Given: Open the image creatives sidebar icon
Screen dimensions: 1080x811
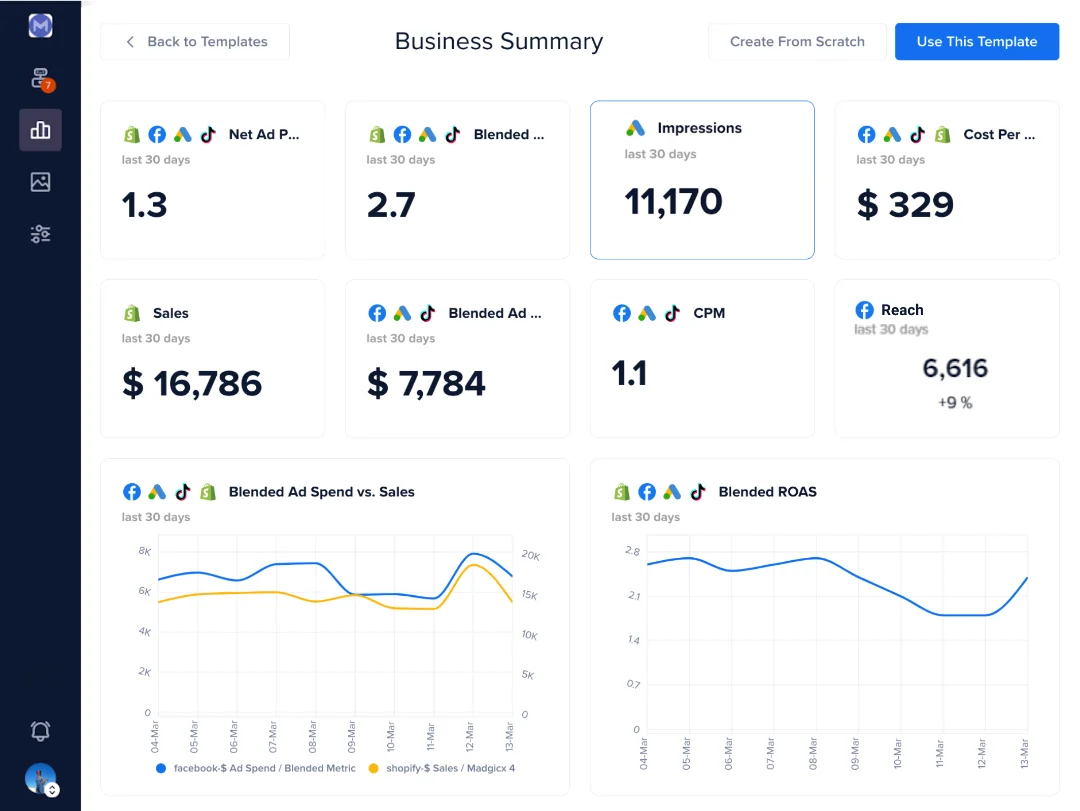Looking at the screenshot, I should point(41,182).
